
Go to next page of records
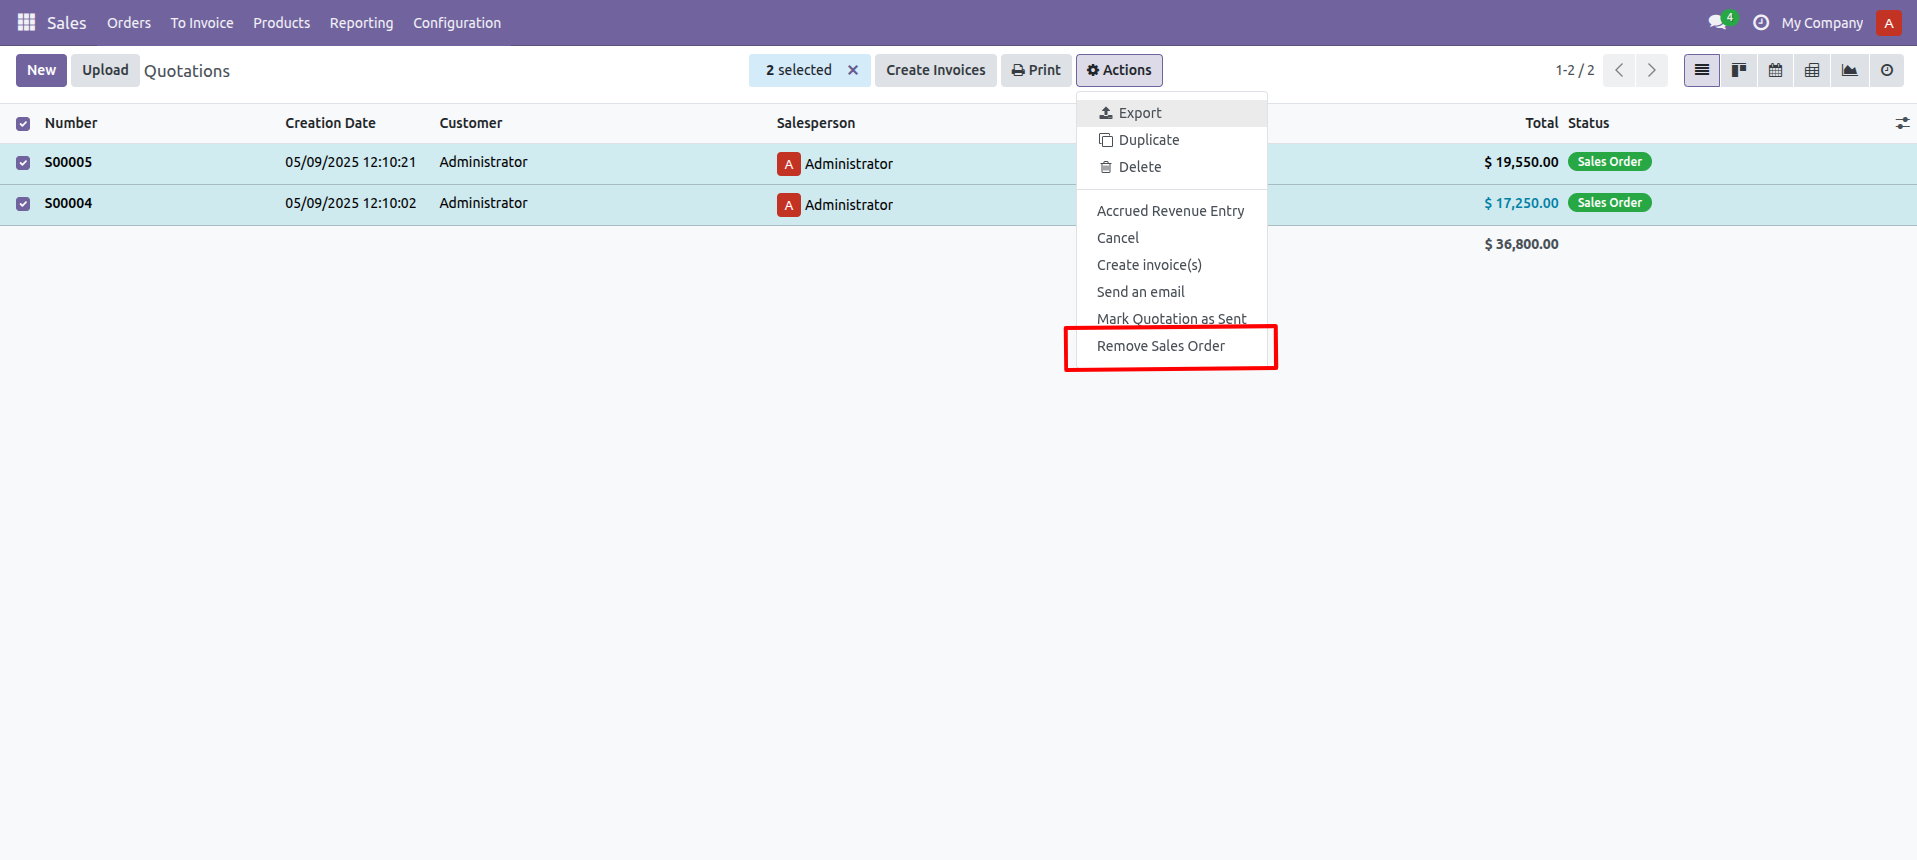coord(1651,70)
